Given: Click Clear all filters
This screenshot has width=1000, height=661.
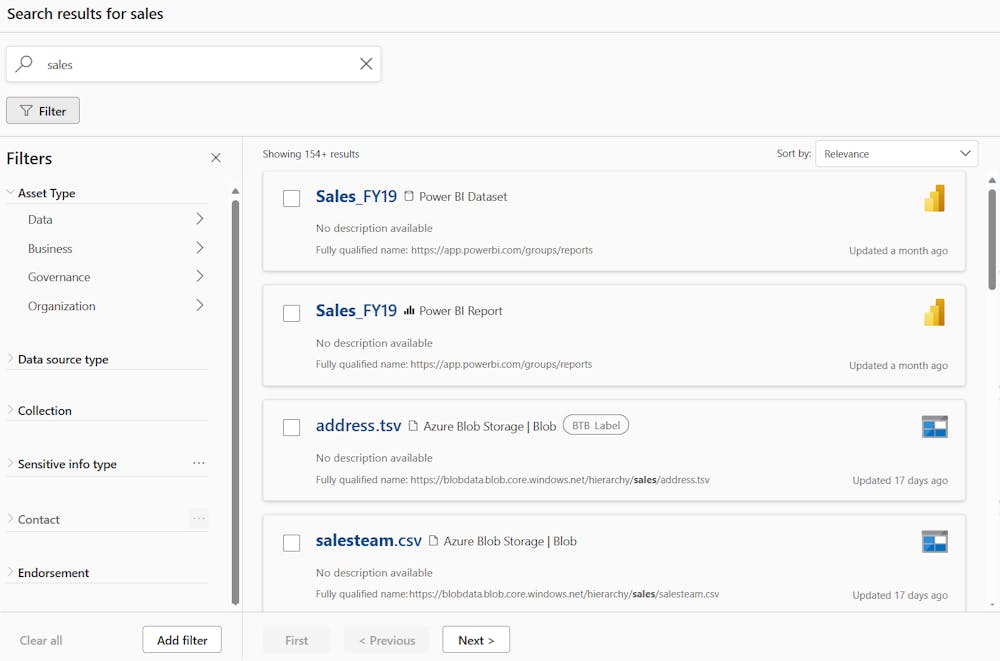Looking at the screenshot, I should [41, 640].
